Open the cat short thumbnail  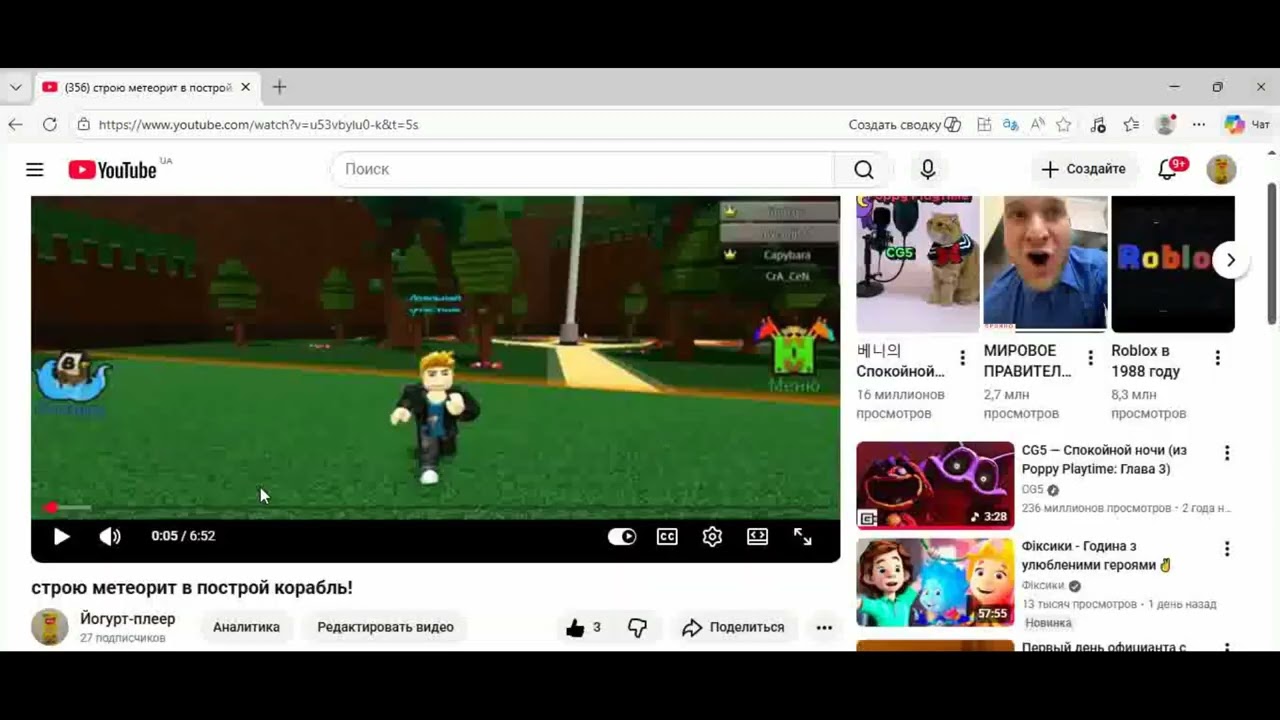click(918, 264)
